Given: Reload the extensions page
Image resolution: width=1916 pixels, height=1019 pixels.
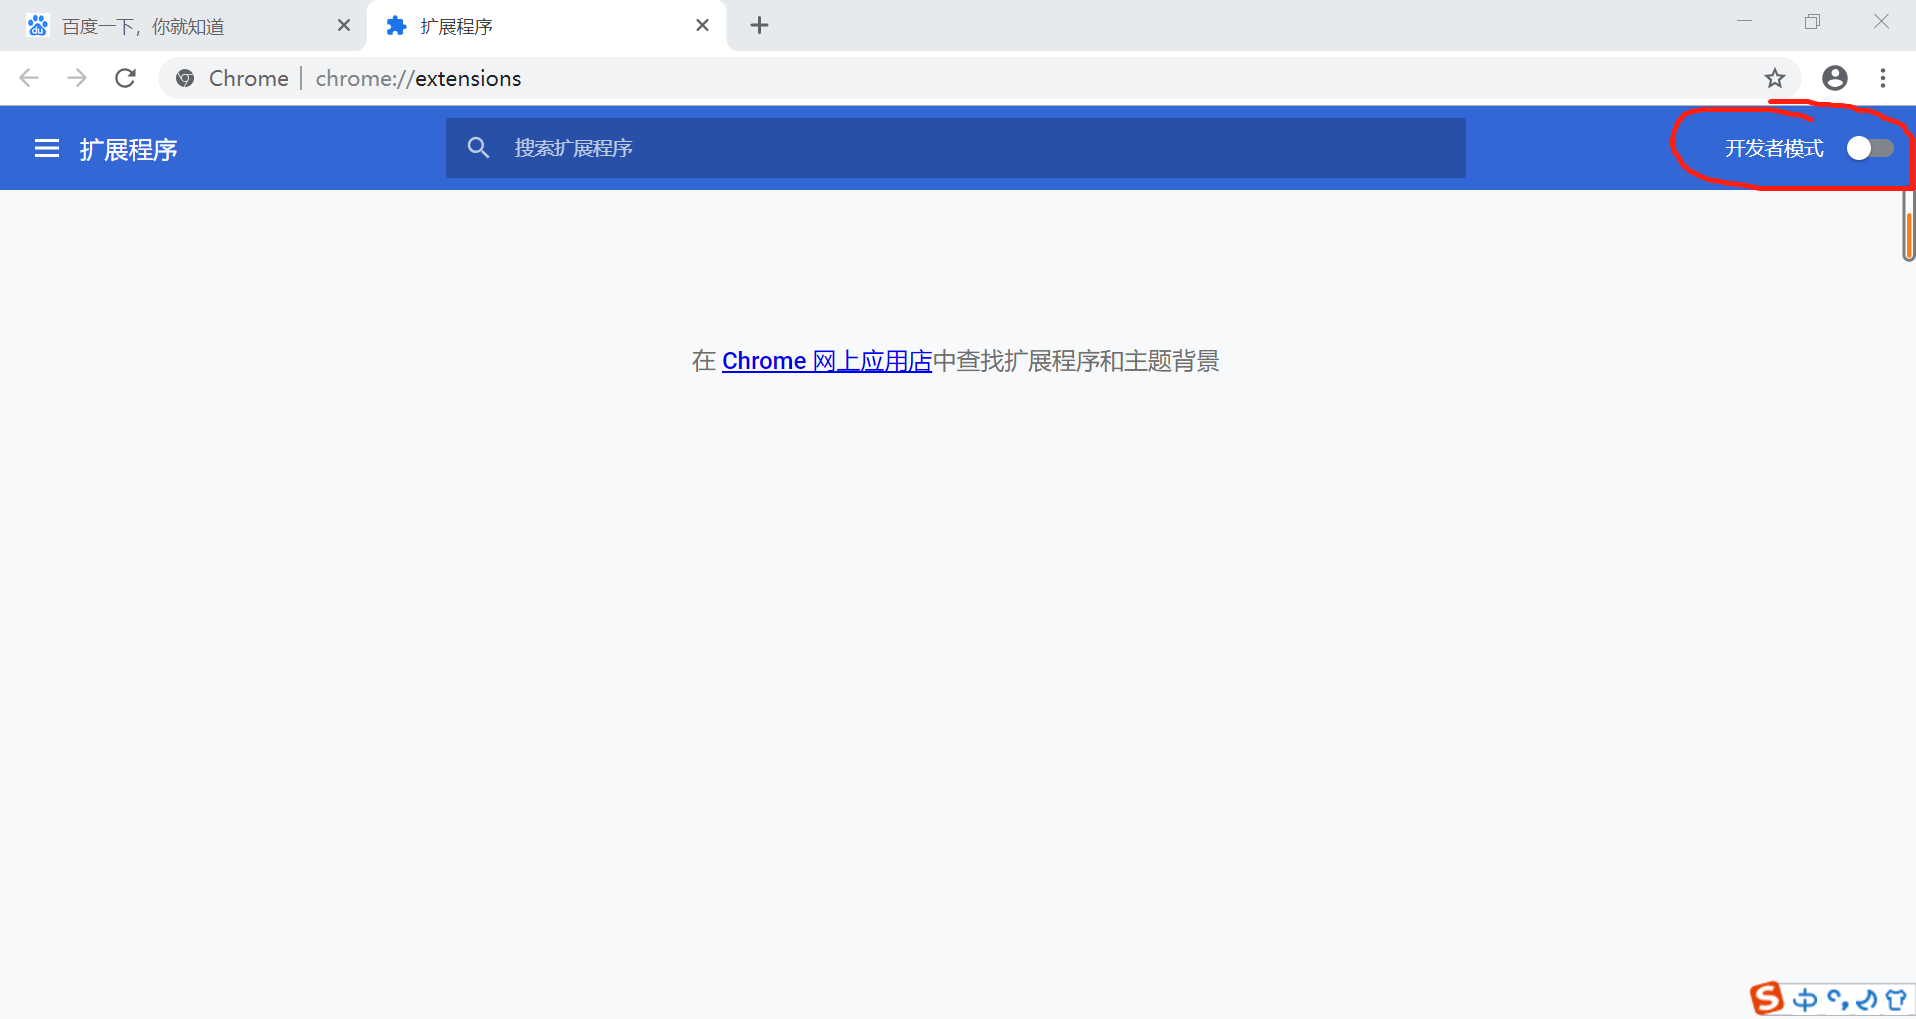Looking at the screenshot, I should click(125, 78).
